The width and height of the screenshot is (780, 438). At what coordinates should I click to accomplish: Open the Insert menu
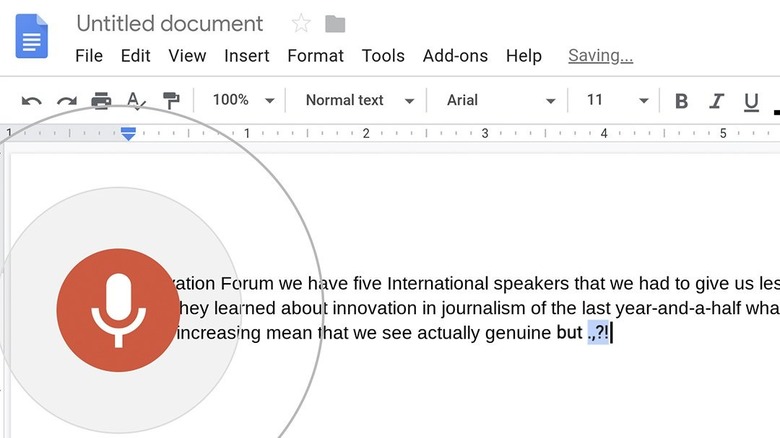246,56
